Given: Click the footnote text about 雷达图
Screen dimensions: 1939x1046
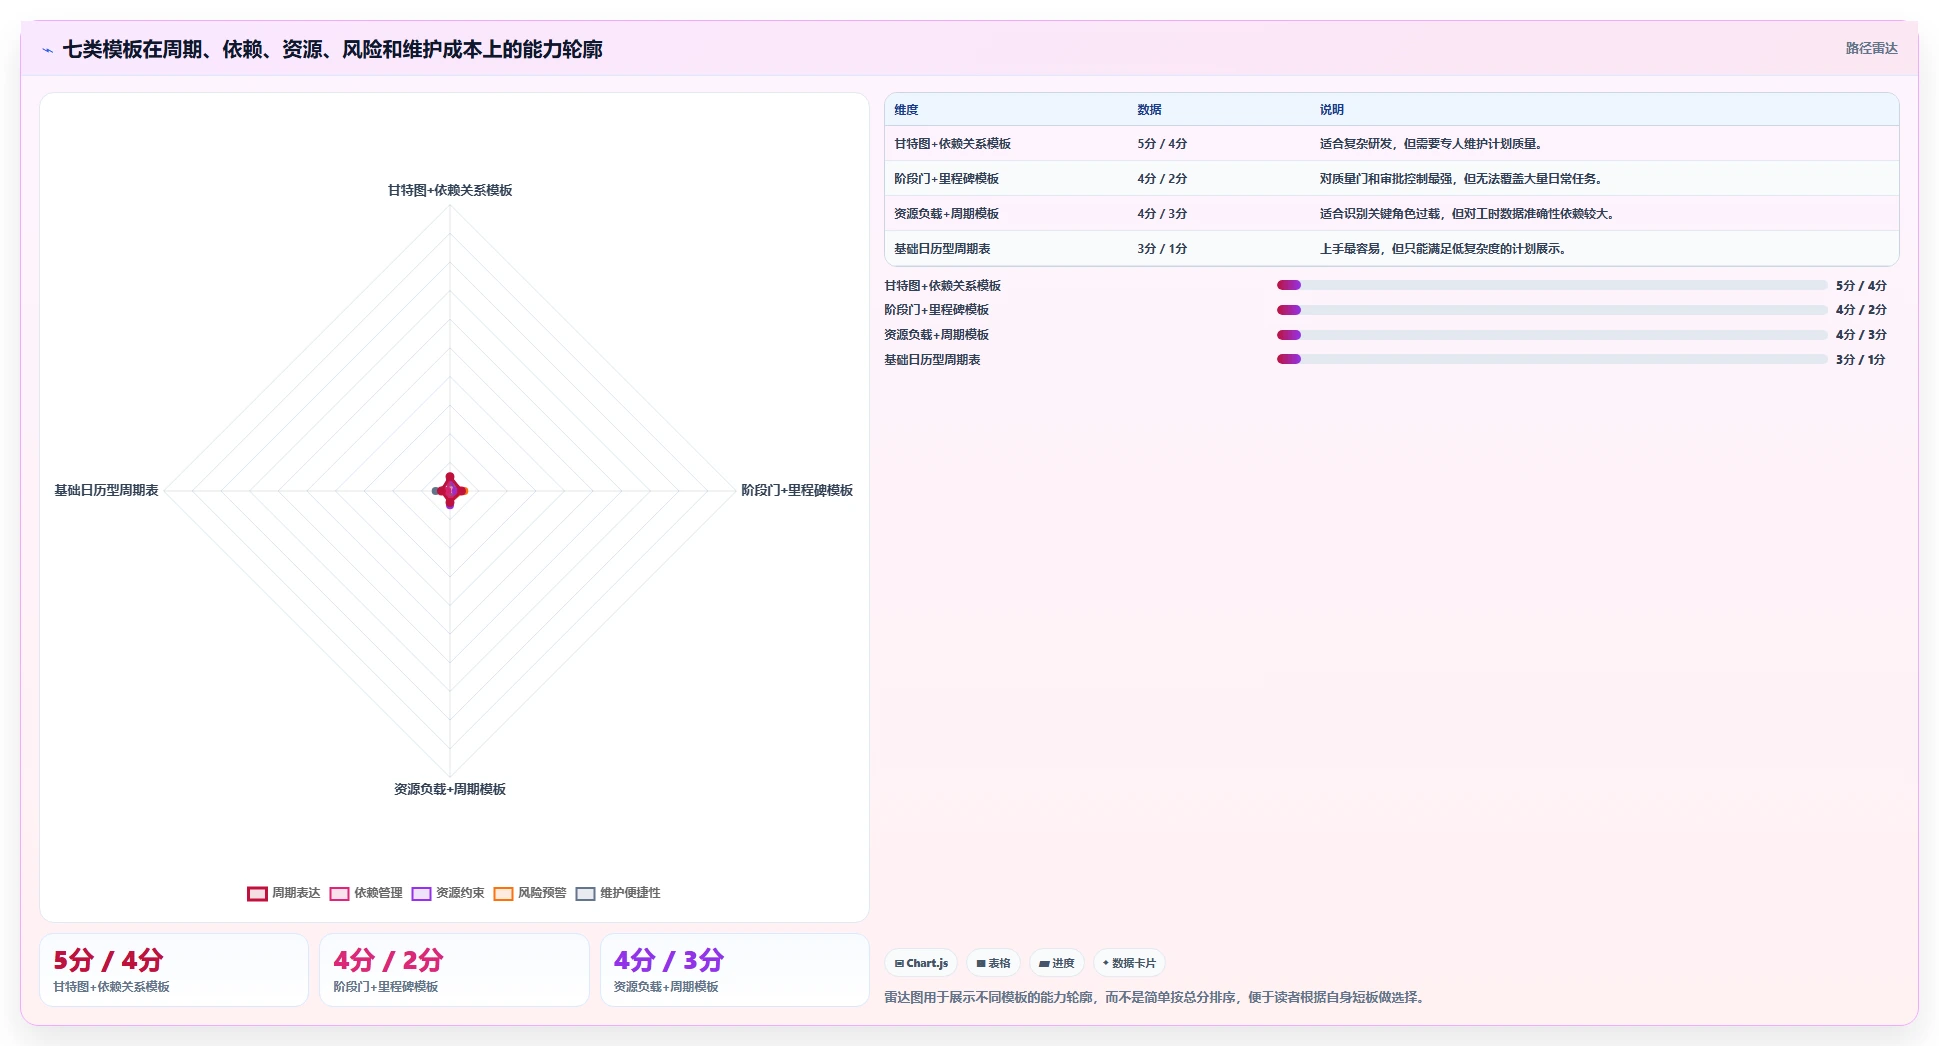Looking at the screenshot, I should tap(1156, 997).
